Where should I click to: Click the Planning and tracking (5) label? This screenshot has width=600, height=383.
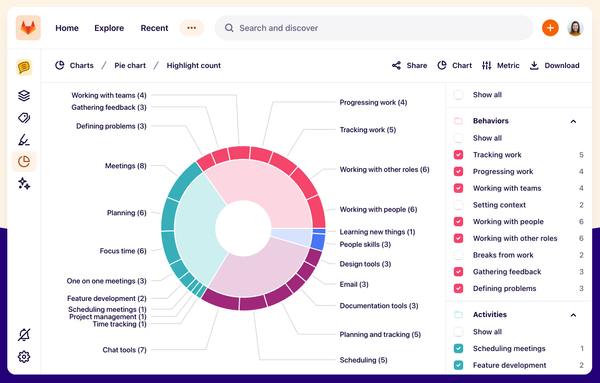380,334
